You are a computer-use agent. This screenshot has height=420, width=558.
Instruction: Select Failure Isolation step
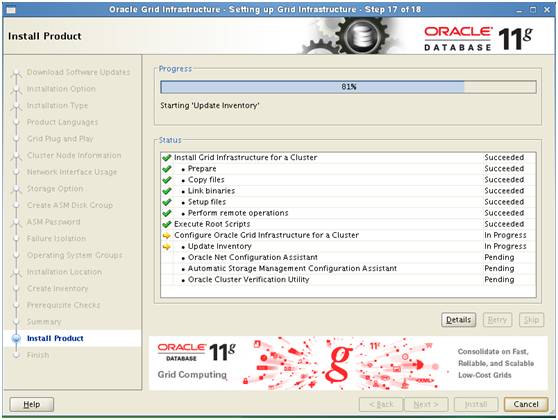pyautogui.click(x=57, y=238)
